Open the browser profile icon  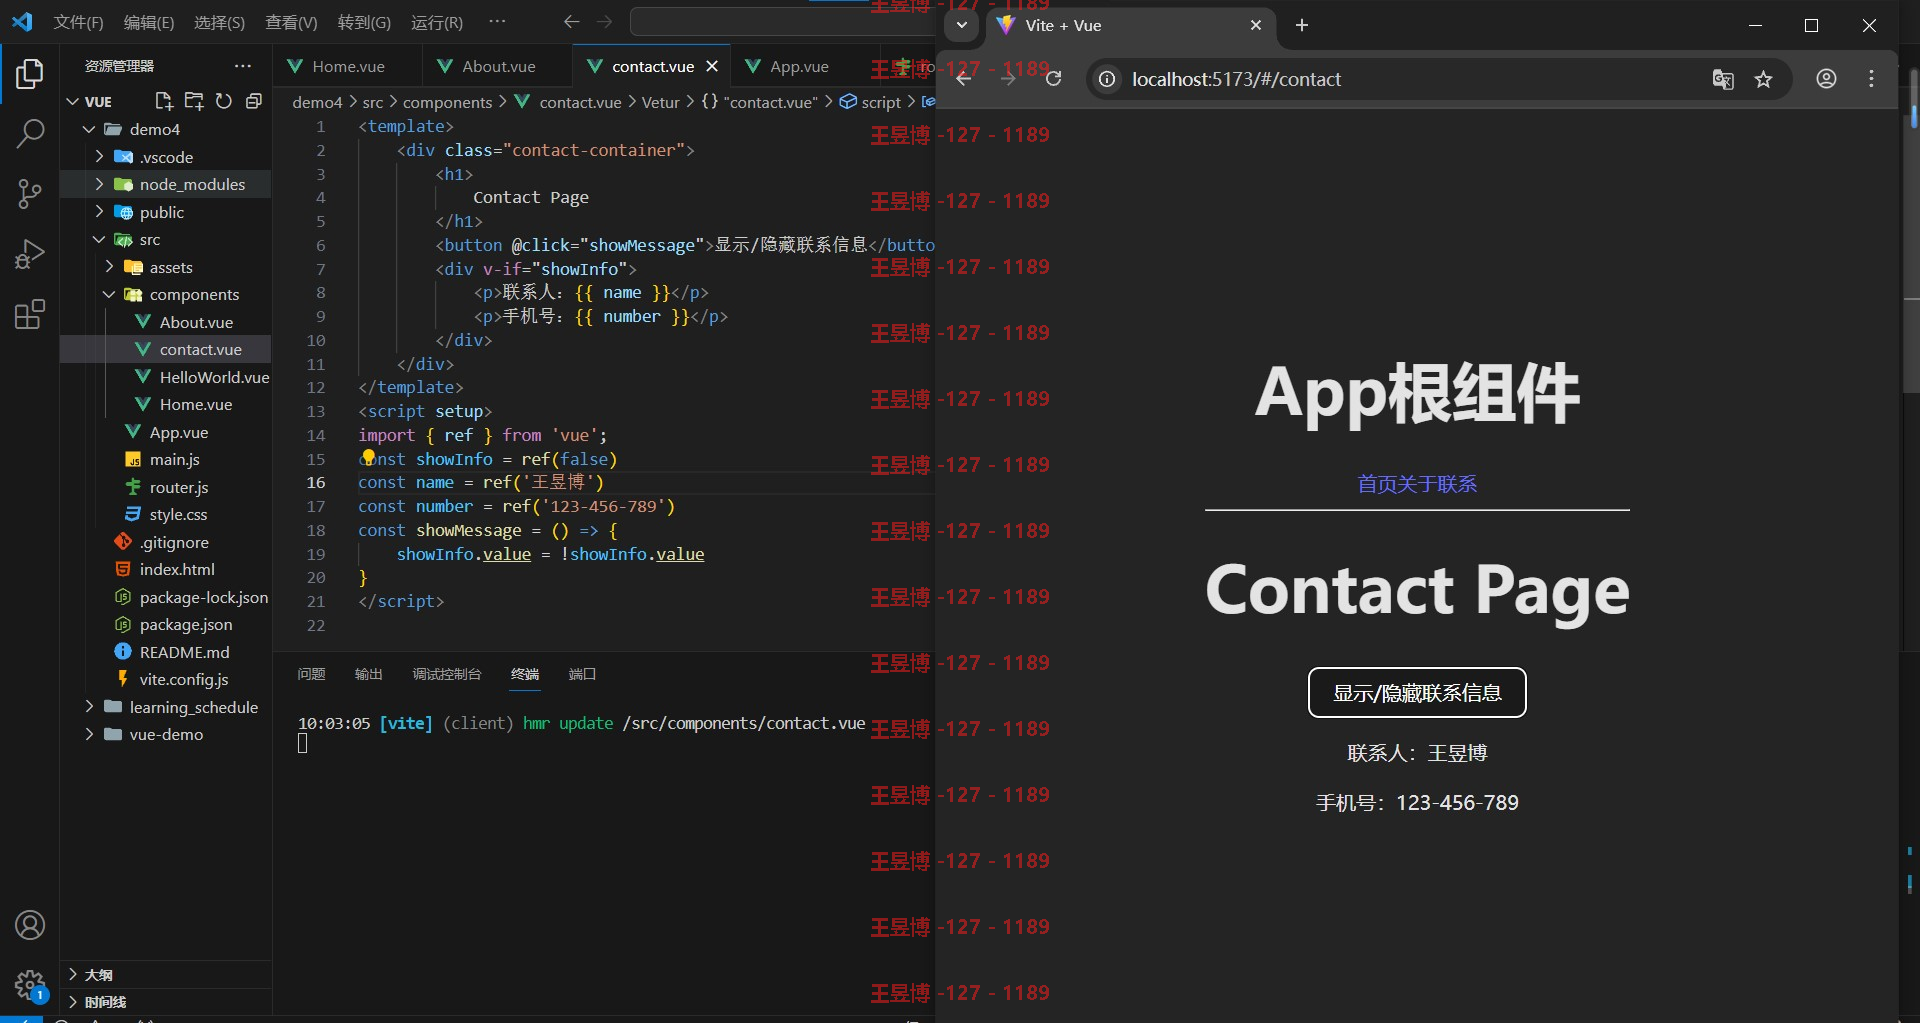(1826, 79)
